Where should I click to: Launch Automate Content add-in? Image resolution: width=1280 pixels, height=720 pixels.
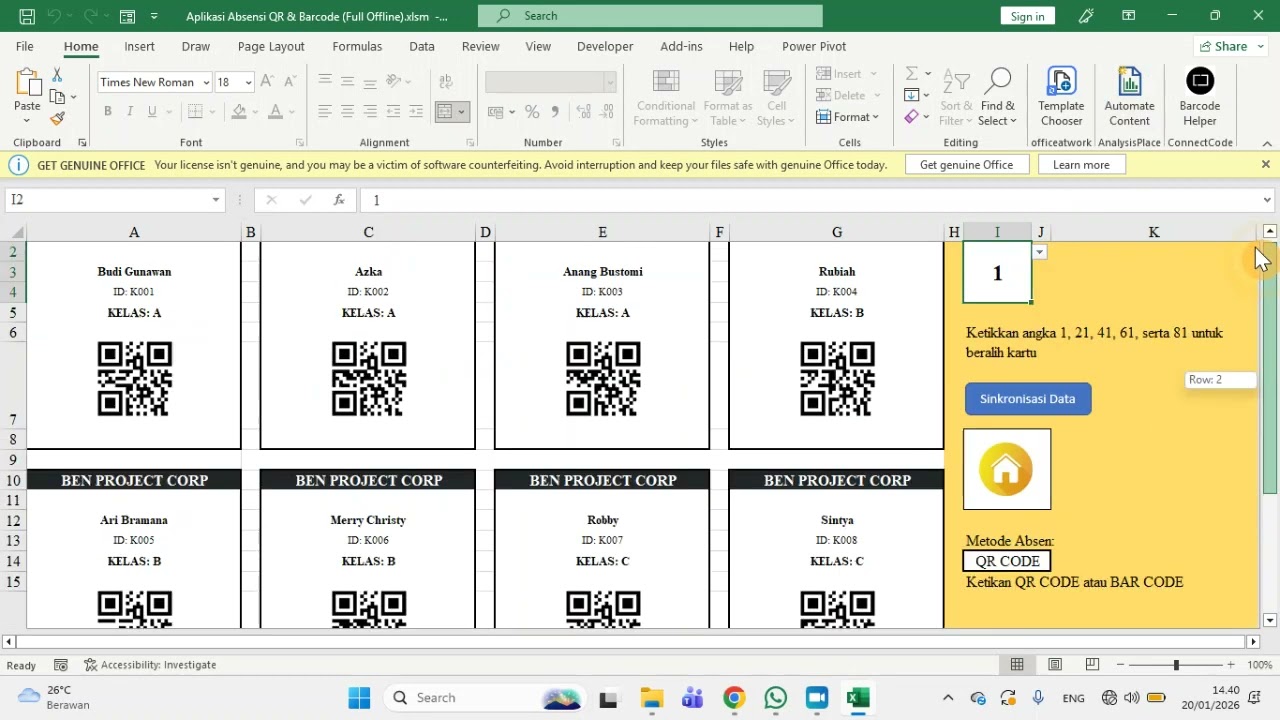(1129, 98)
